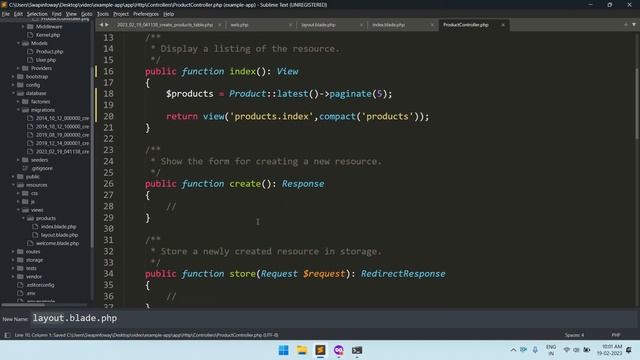640x360 pixels.
Task: Open .gitignore under database folder
Action: coord(42,168)
